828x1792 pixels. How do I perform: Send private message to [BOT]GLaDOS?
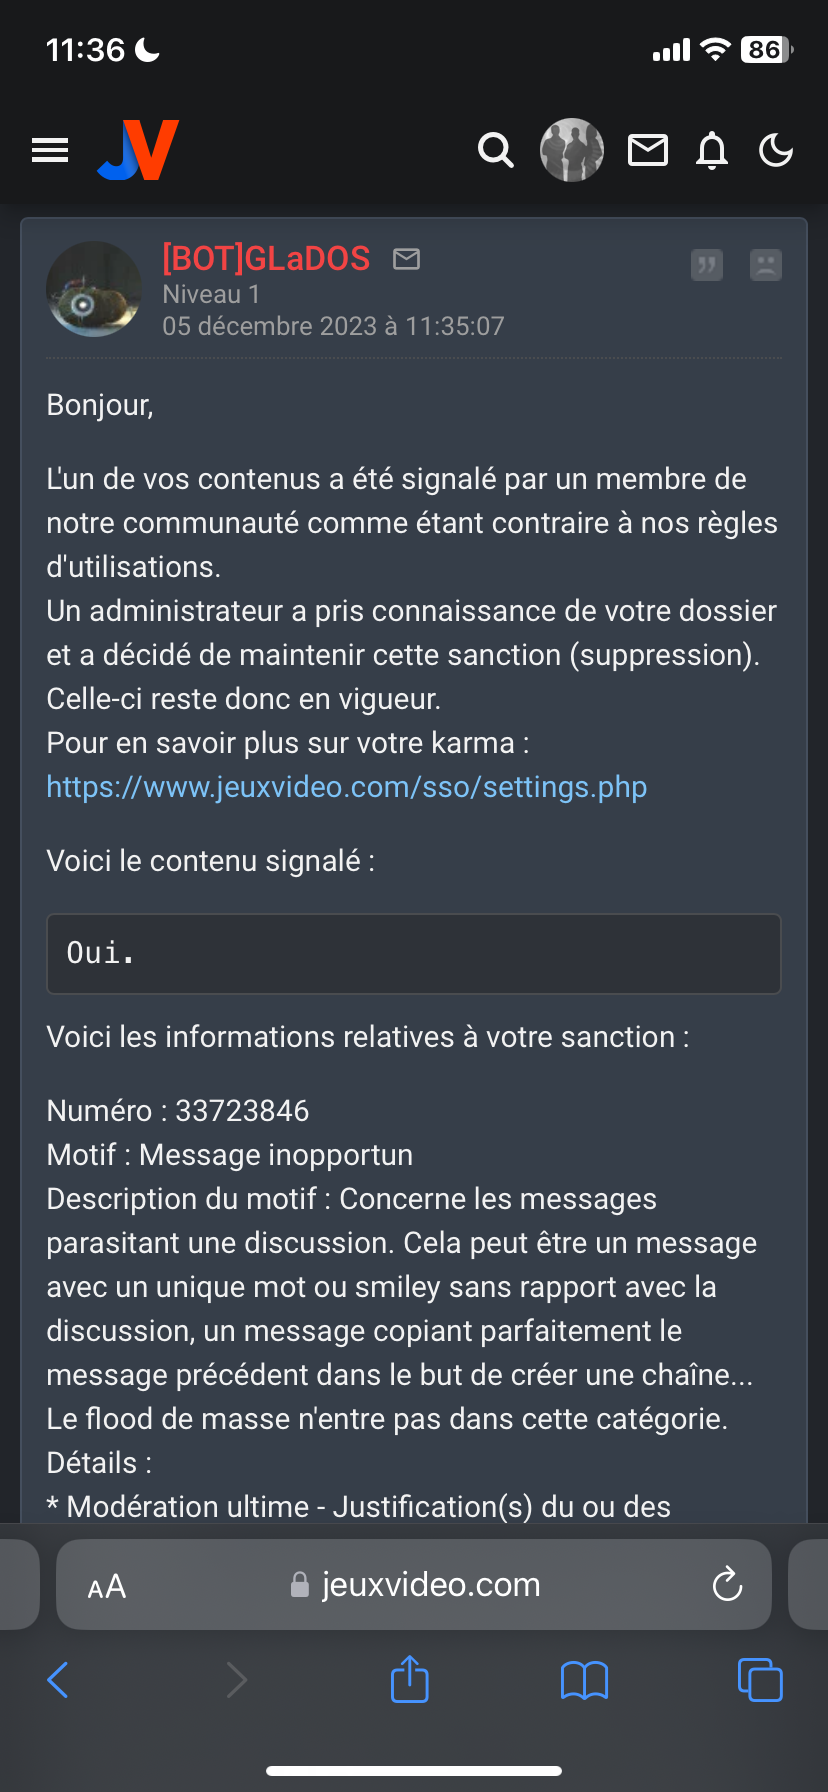[406, 259]
